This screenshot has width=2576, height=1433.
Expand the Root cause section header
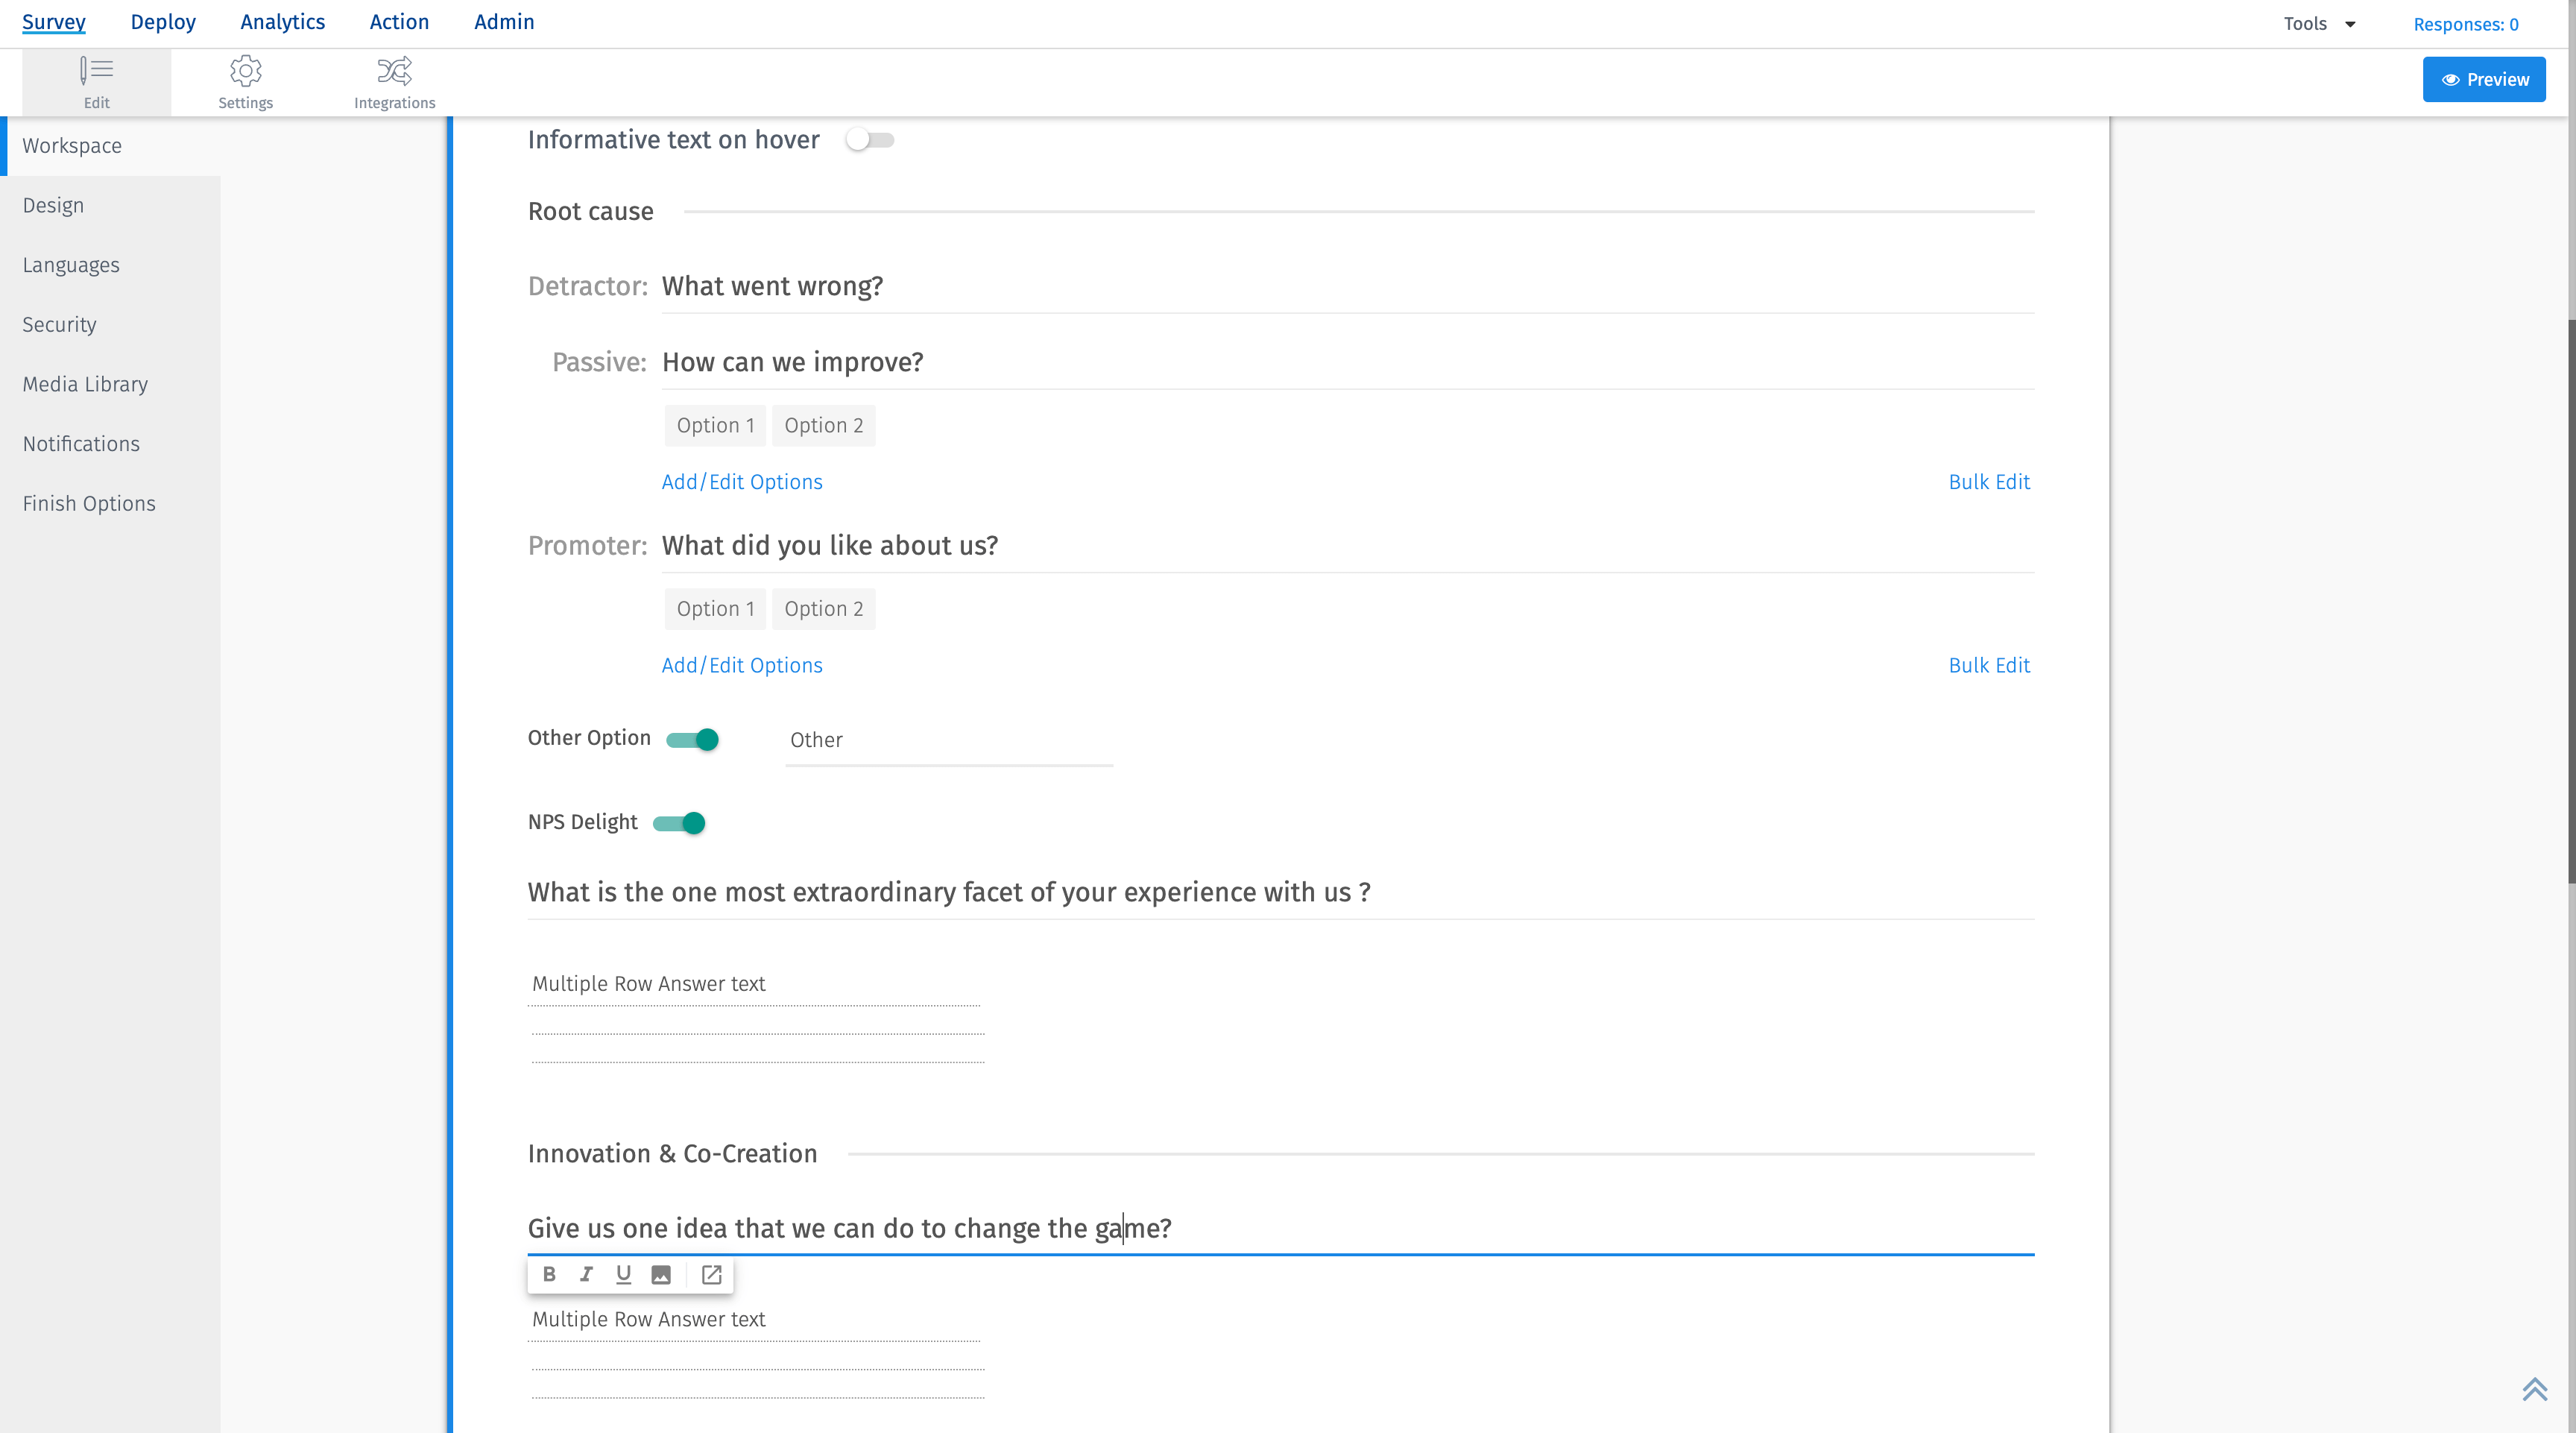pos(590,211)
